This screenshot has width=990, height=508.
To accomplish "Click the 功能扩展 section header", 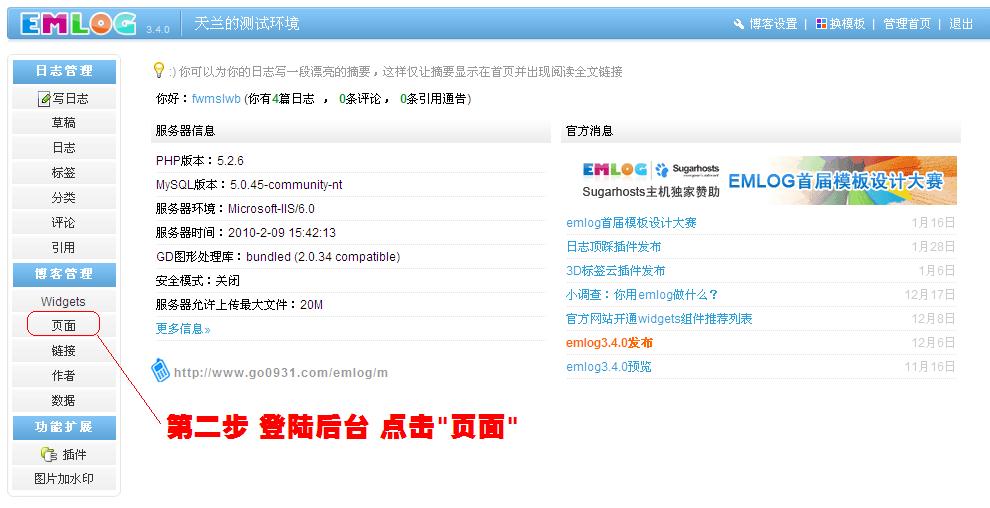I will [x=64, y=427].
